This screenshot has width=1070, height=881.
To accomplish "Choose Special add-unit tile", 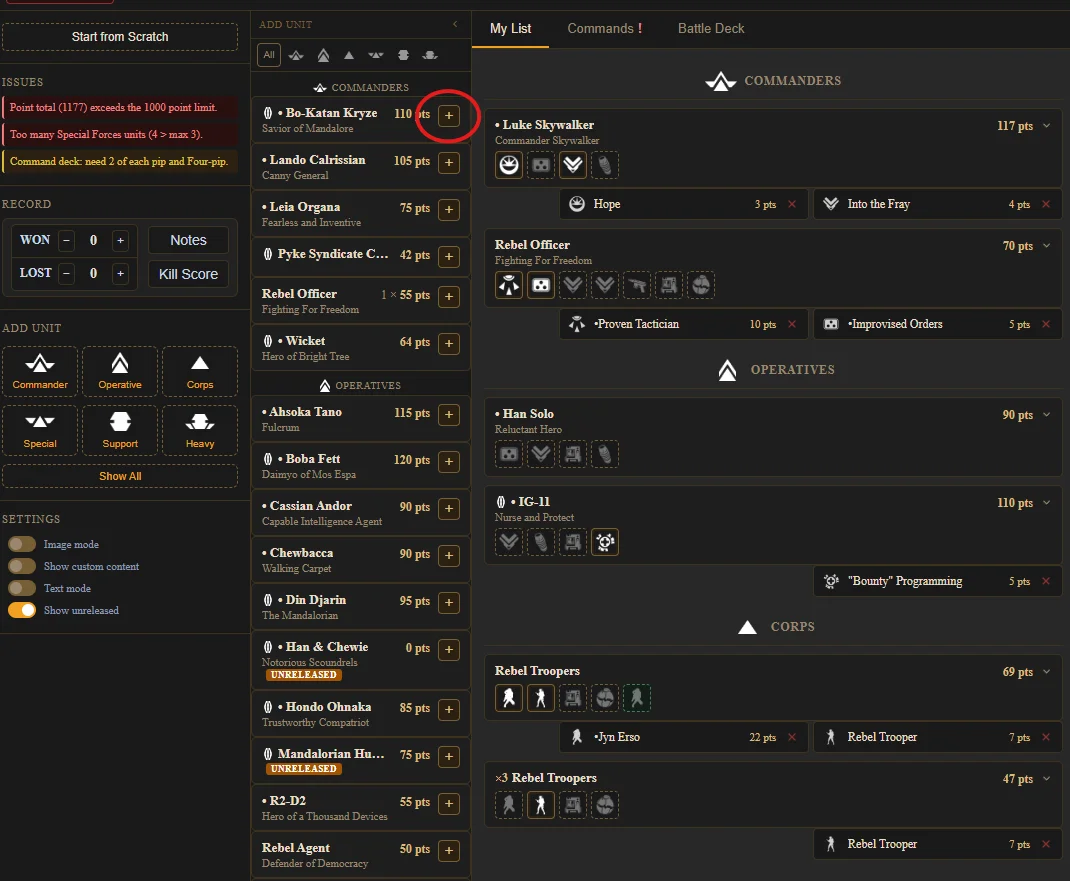I will click(40, 430).
